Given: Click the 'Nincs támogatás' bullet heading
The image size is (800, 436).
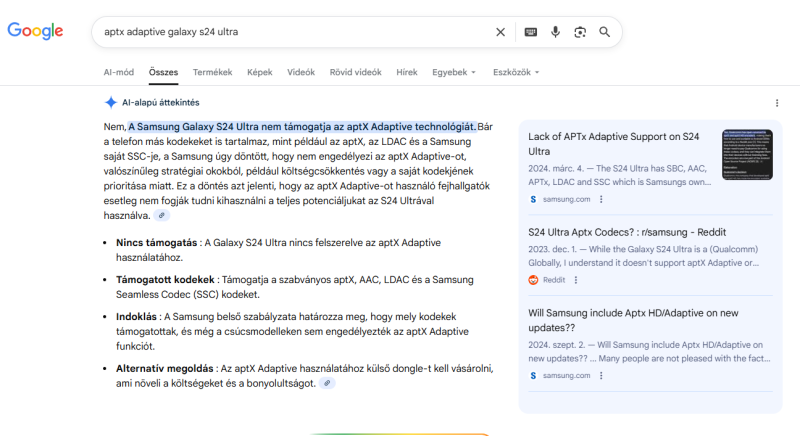Looking at the screenshot, I should tap(156, 243).
